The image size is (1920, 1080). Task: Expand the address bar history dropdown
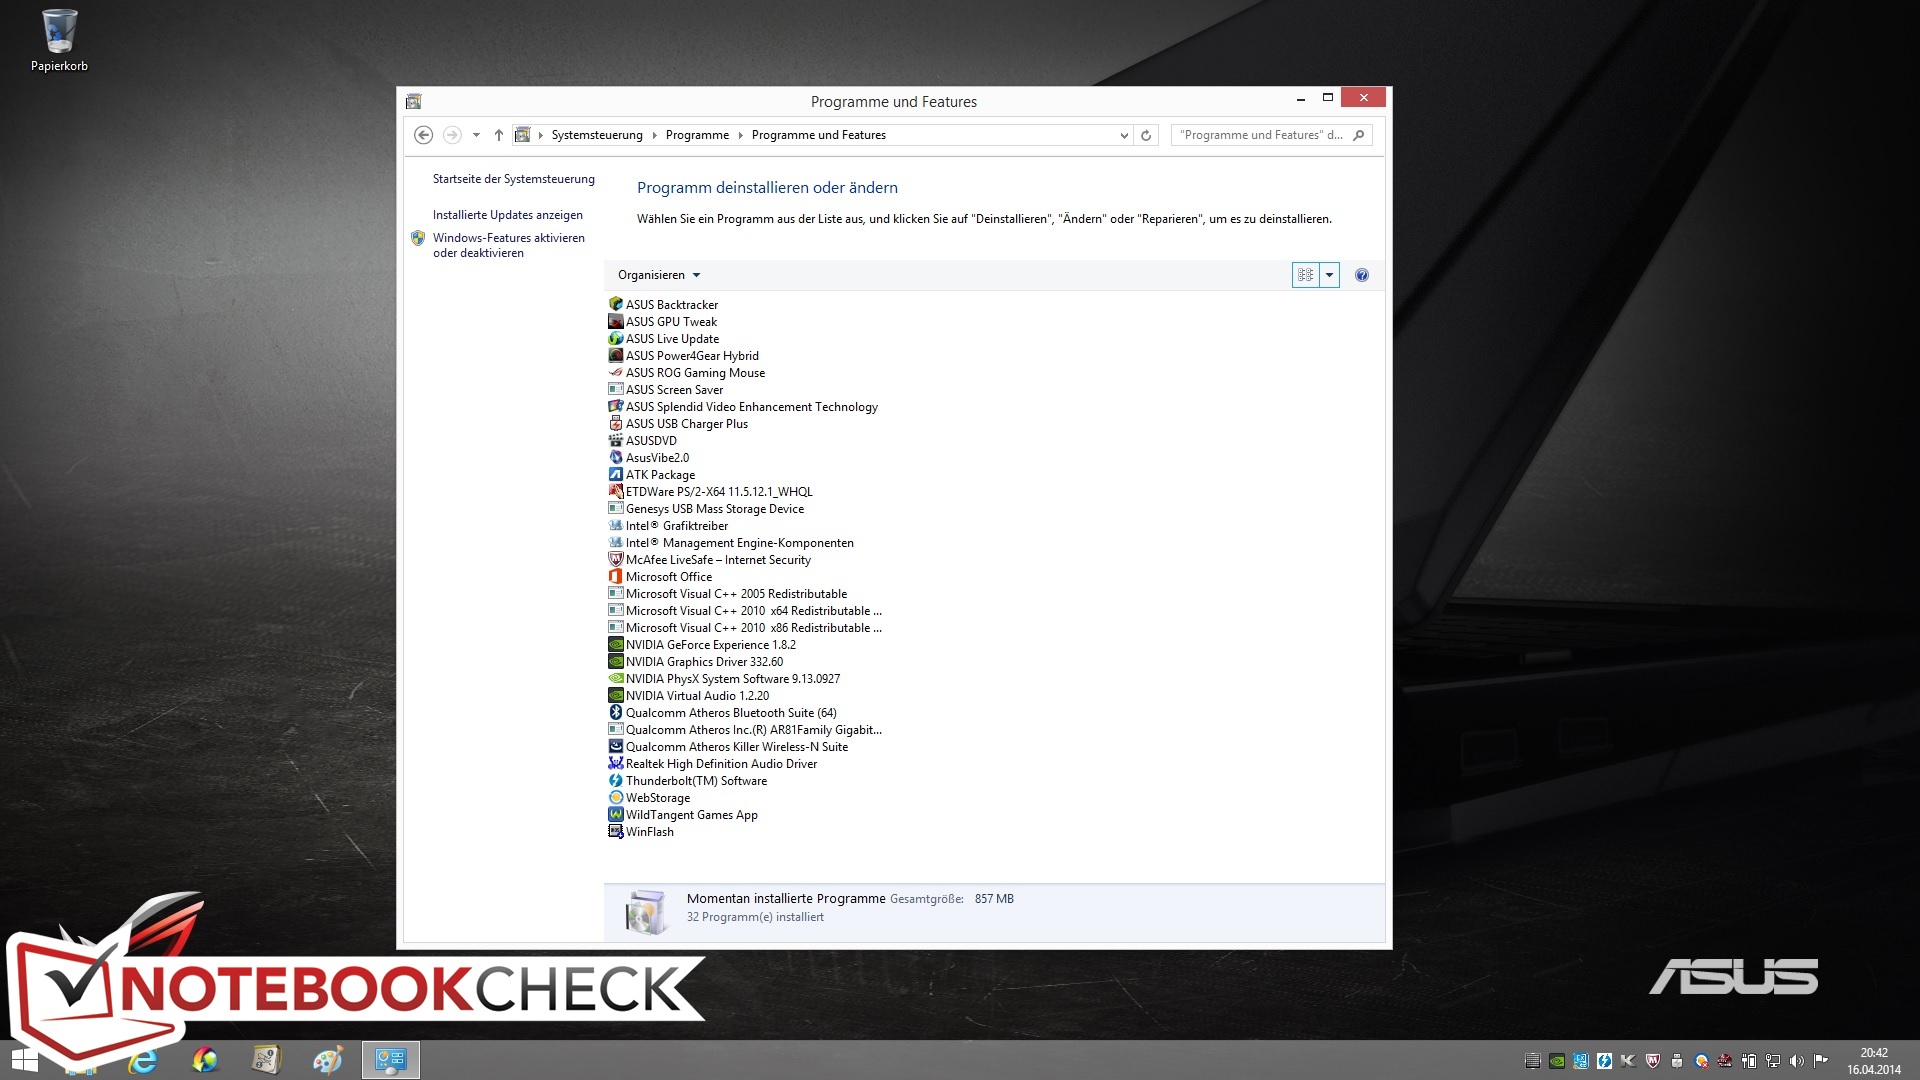1124,135
